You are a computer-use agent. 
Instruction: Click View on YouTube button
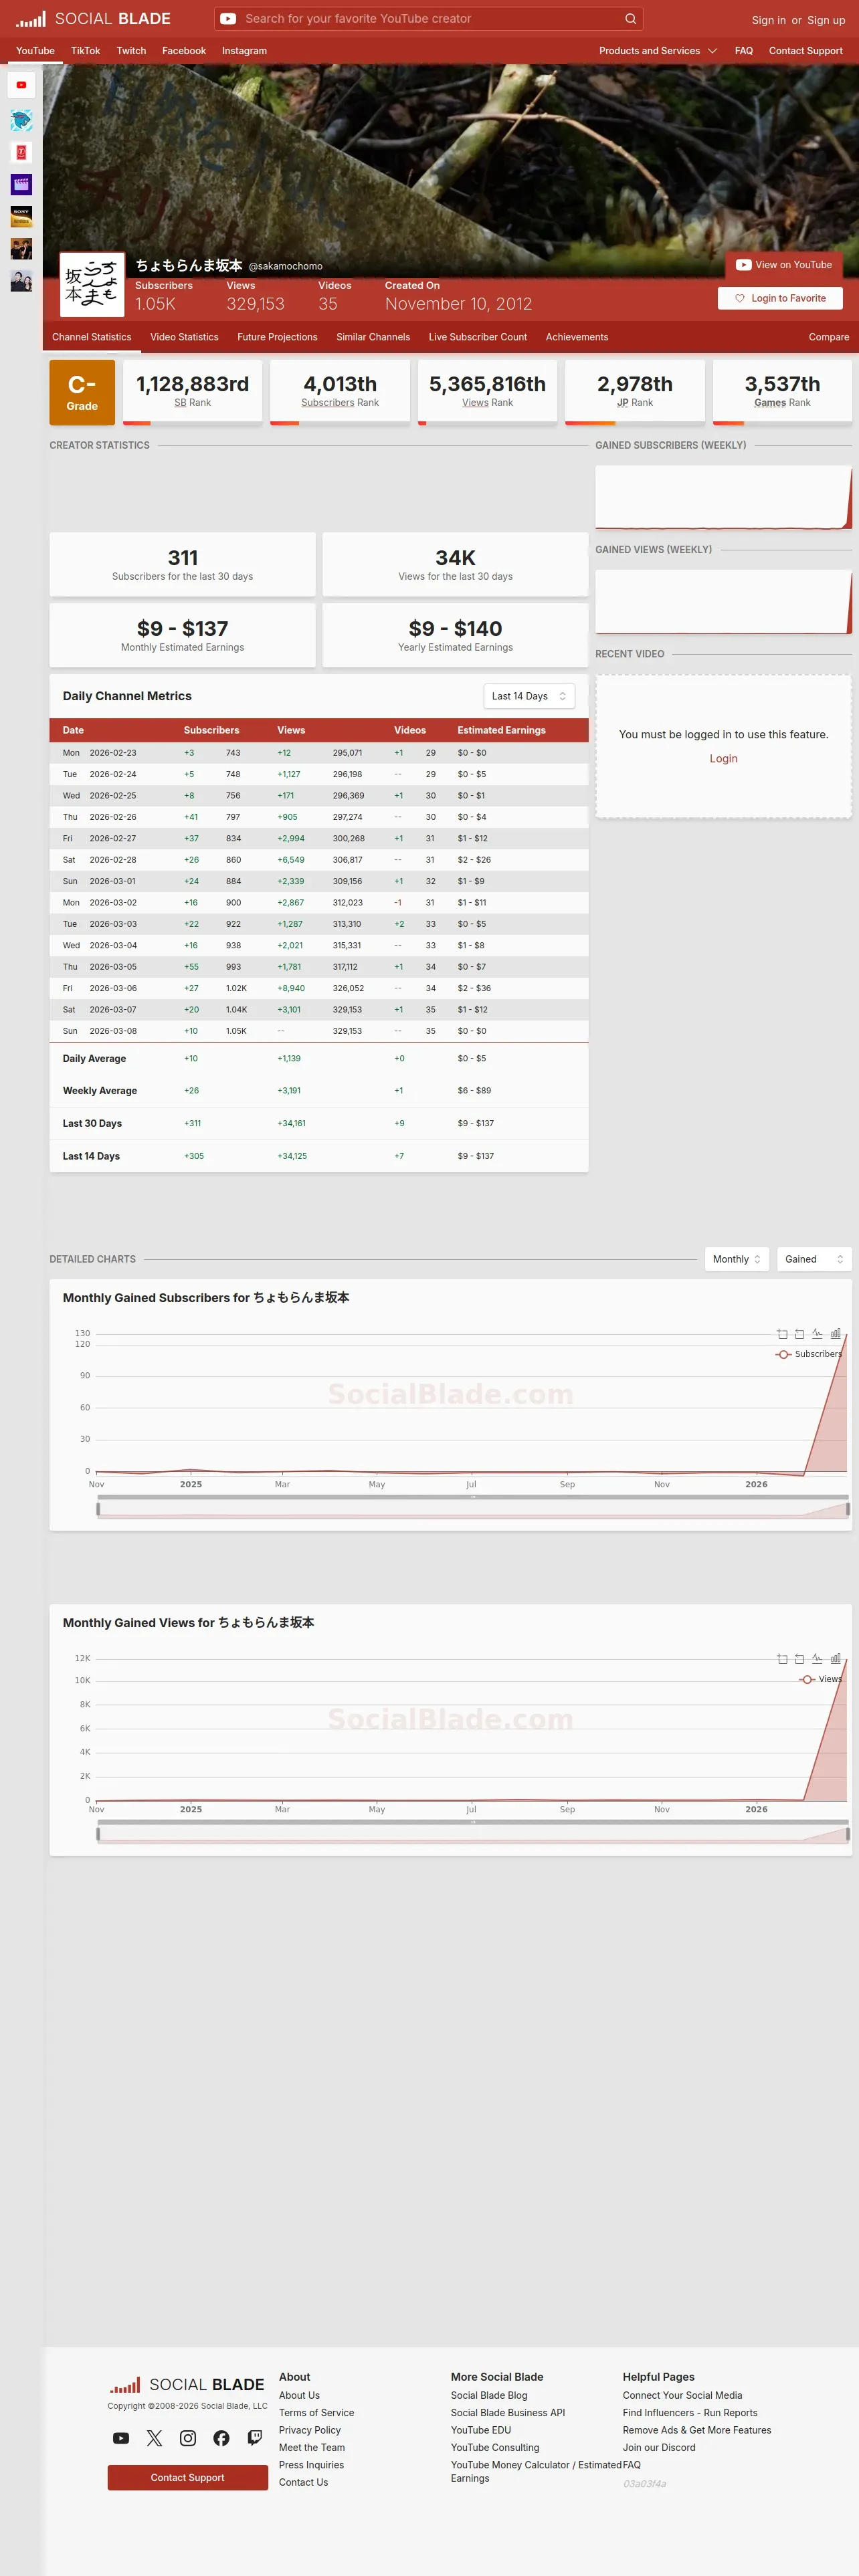pos(784,265)
